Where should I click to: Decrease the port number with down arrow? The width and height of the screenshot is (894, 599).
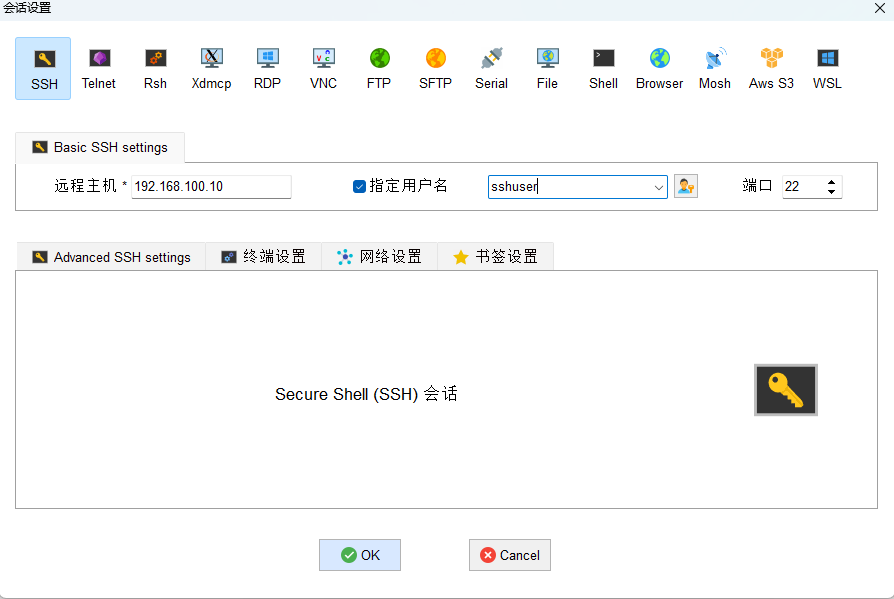pyautogui.click(x=831, y=191)
